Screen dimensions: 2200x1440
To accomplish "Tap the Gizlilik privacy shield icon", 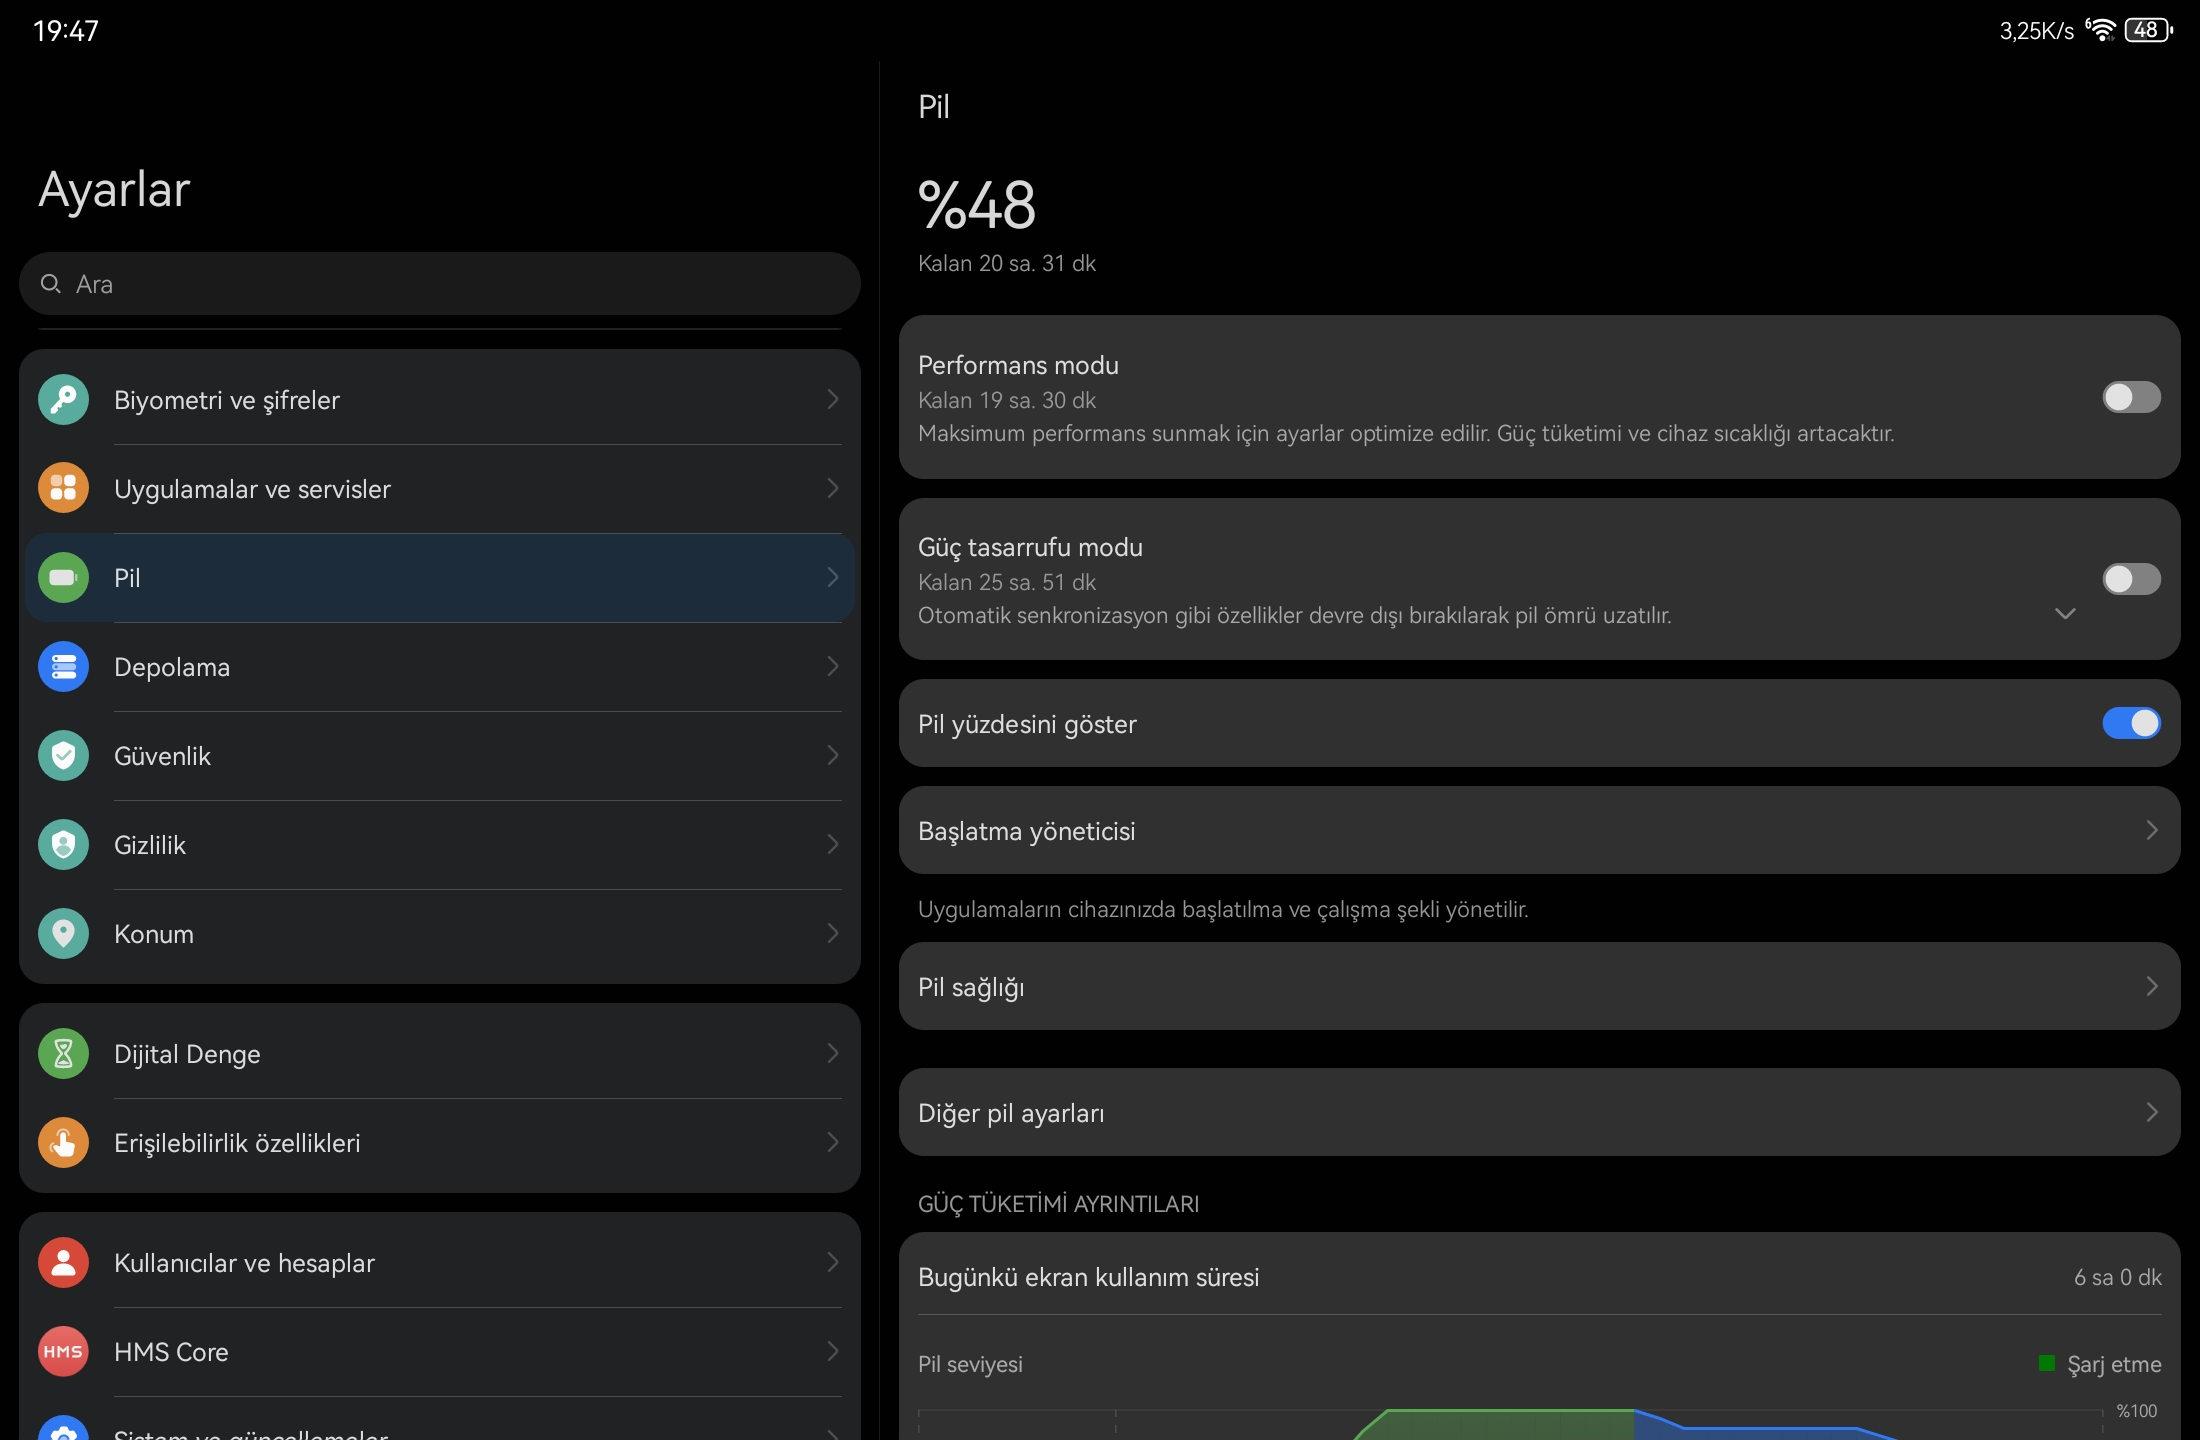I will click(x=63, y=845).
